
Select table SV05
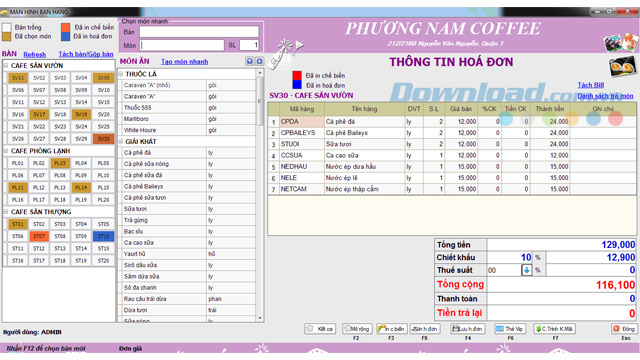tap(104, 78)
